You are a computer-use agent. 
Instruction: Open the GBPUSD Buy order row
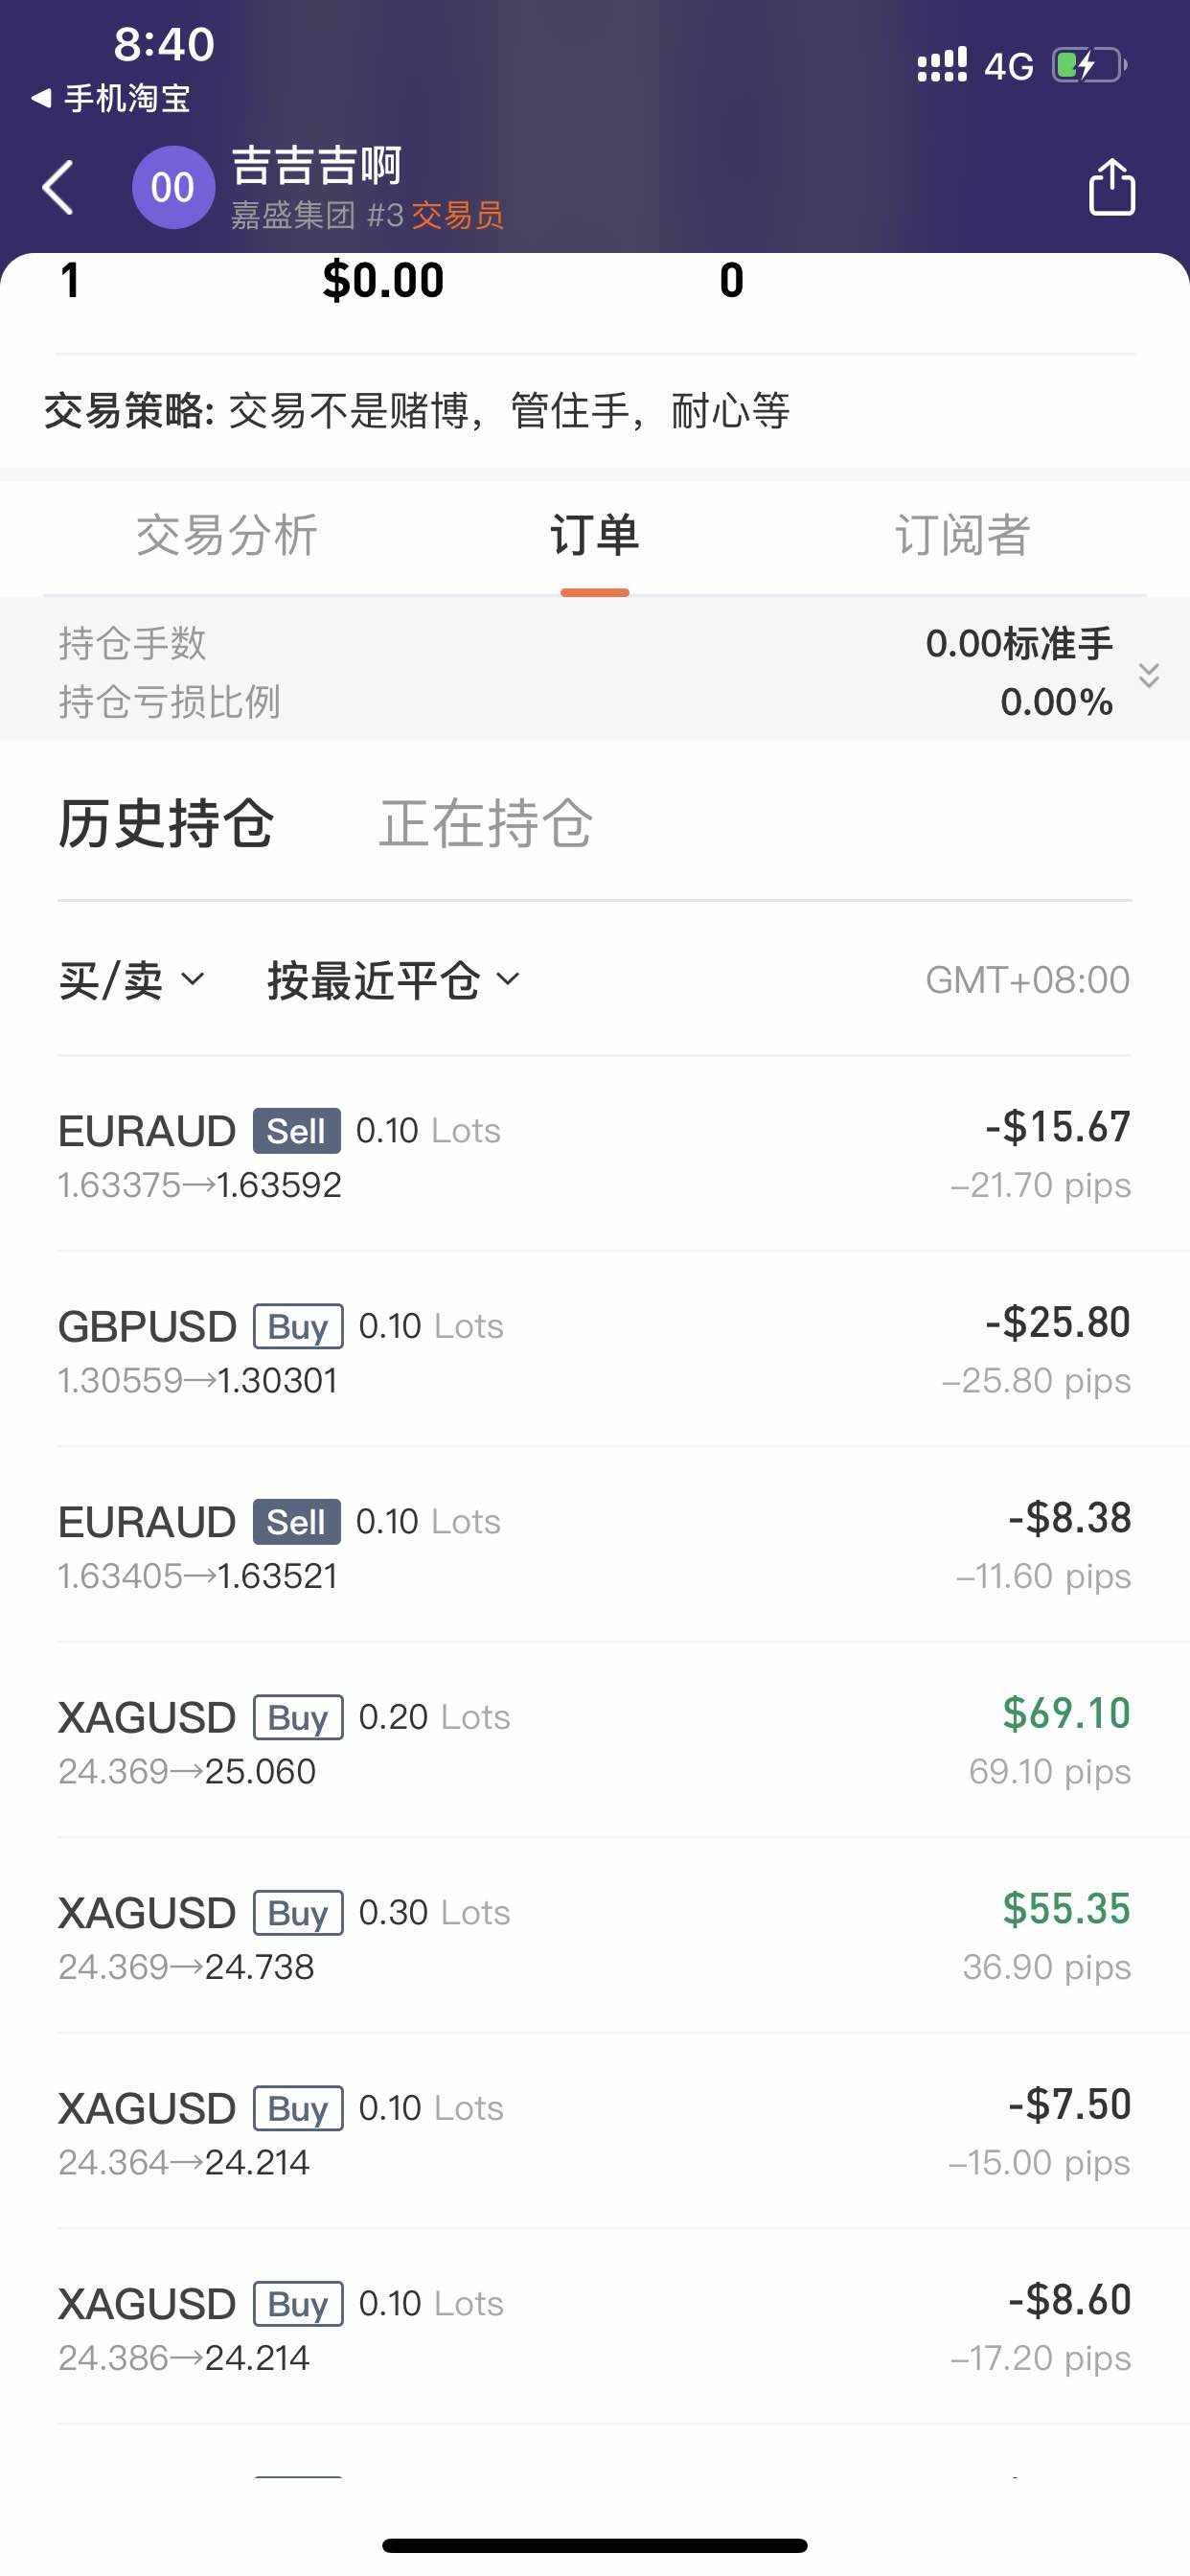tap(594, 1351)
